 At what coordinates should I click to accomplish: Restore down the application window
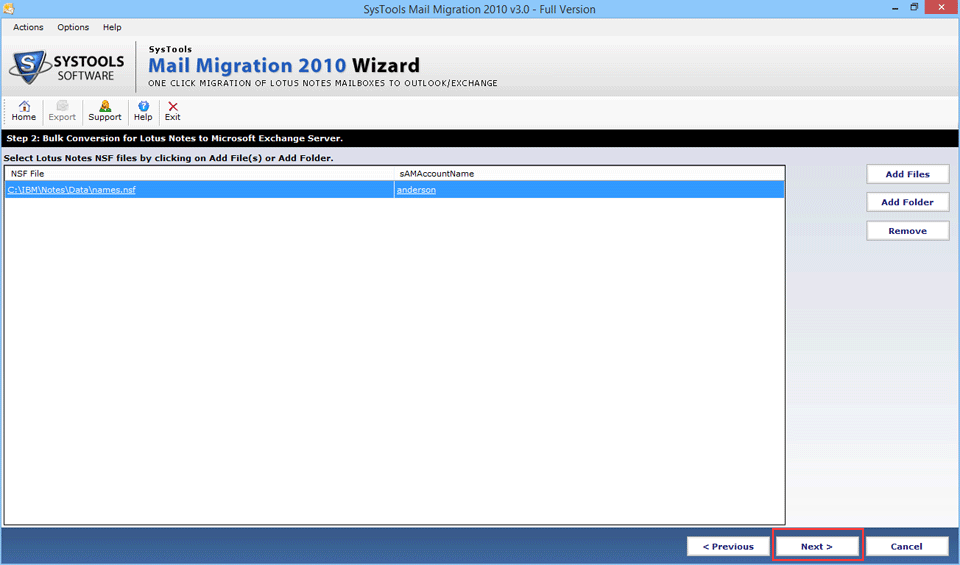click(914, 8)
